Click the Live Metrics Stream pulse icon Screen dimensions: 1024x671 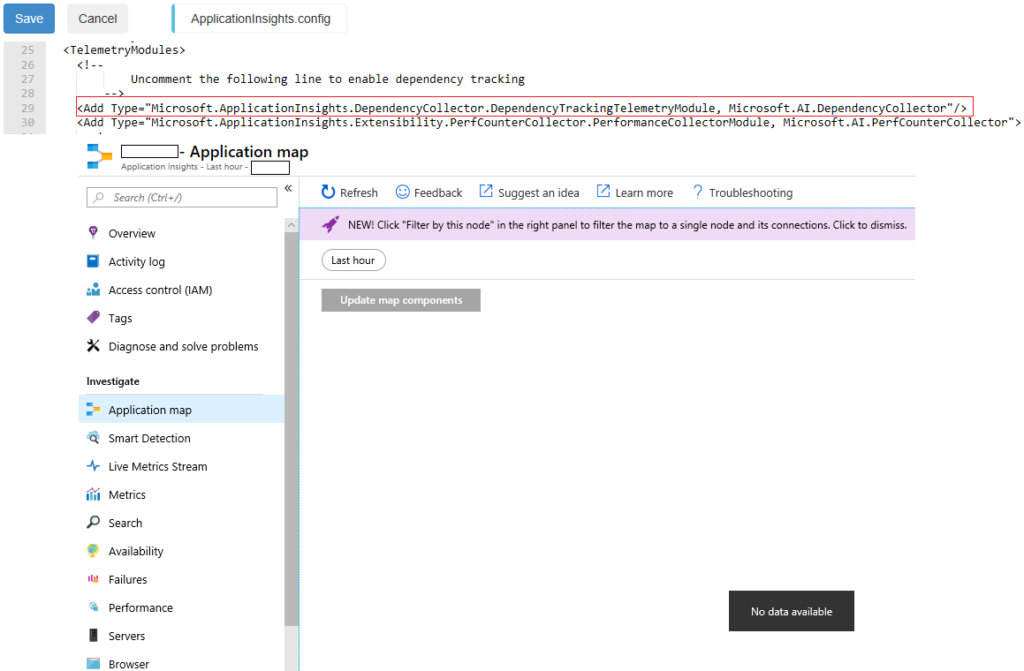tap(93, 466)
